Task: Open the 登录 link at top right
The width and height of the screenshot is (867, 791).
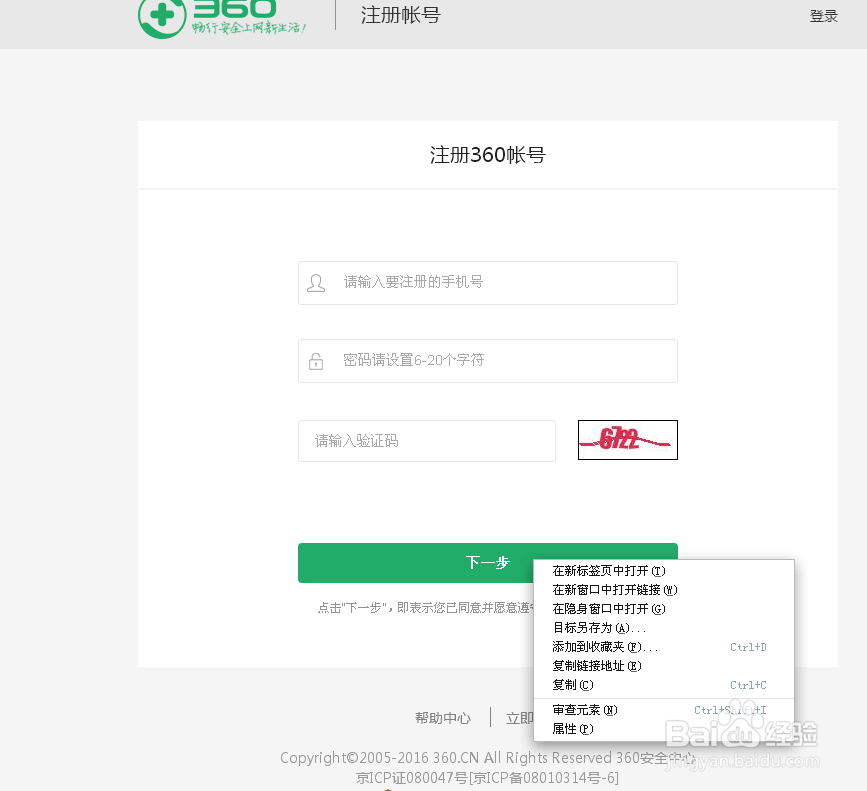Action: pos(823,15)
